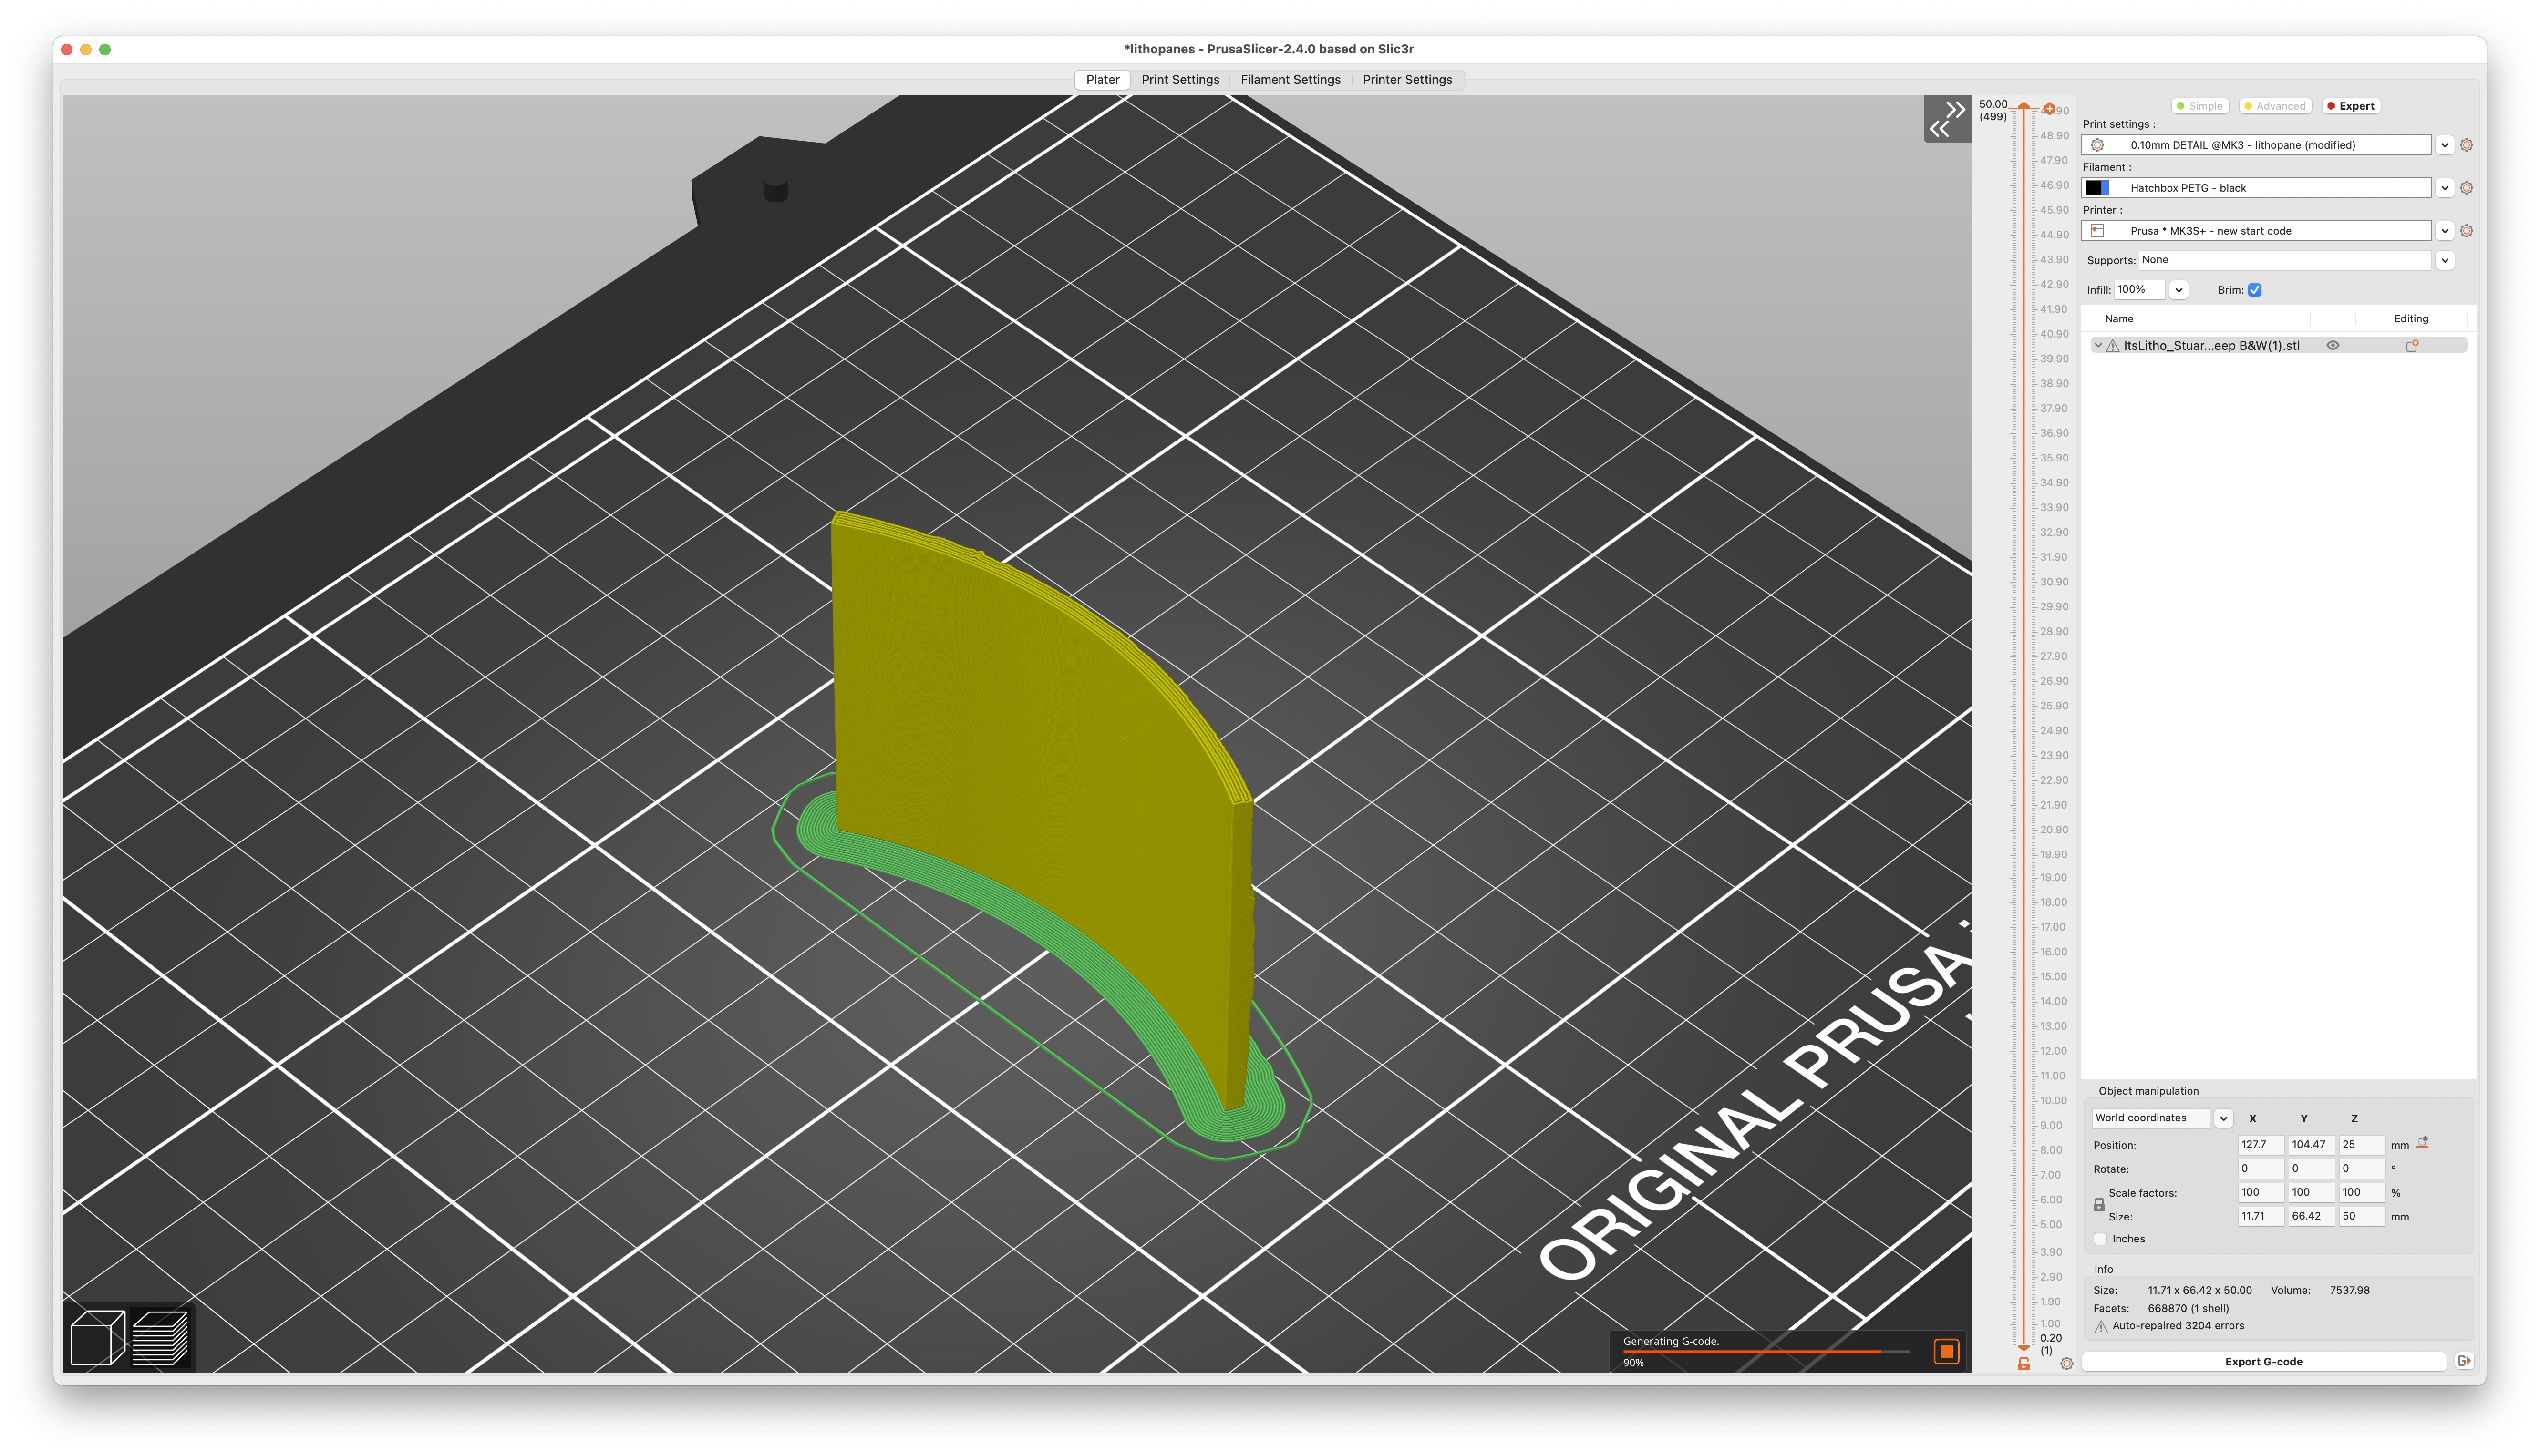Open the print settings gear icon
Viewport: 2540px width, 1456px height.
[x=2466, y=144]
